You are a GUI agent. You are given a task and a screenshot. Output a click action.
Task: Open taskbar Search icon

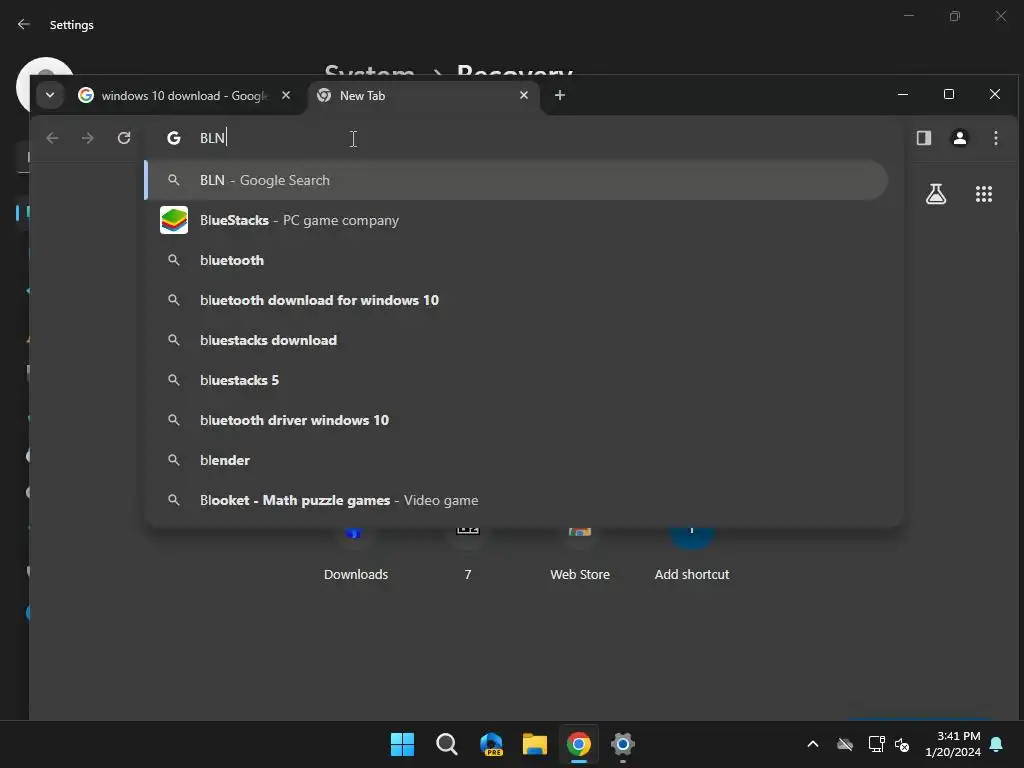447,744
